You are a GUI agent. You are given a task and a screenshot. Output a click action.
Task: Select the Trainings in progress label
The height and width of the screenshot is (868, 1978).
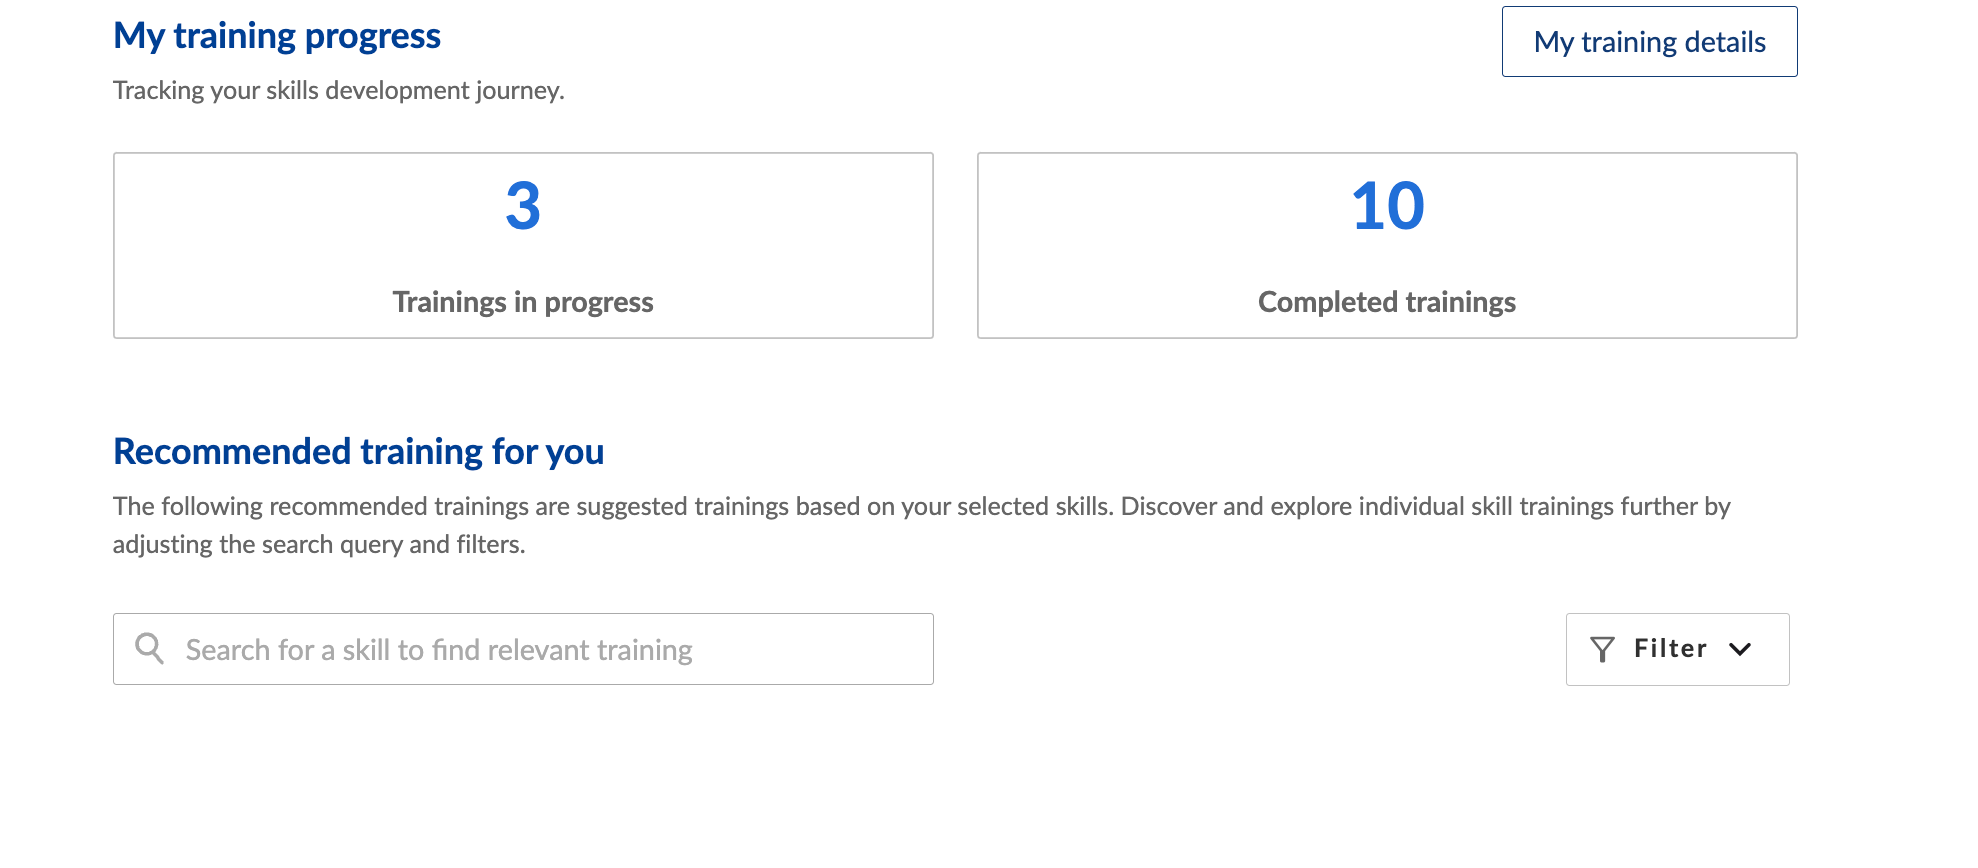pos(523,302)
